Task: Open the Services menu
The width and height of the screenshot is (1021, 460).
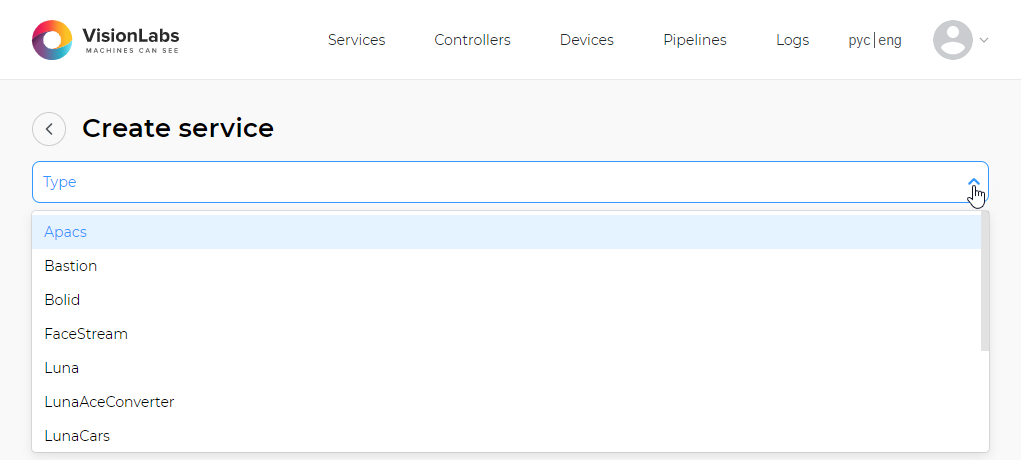Action: (356, 40)
